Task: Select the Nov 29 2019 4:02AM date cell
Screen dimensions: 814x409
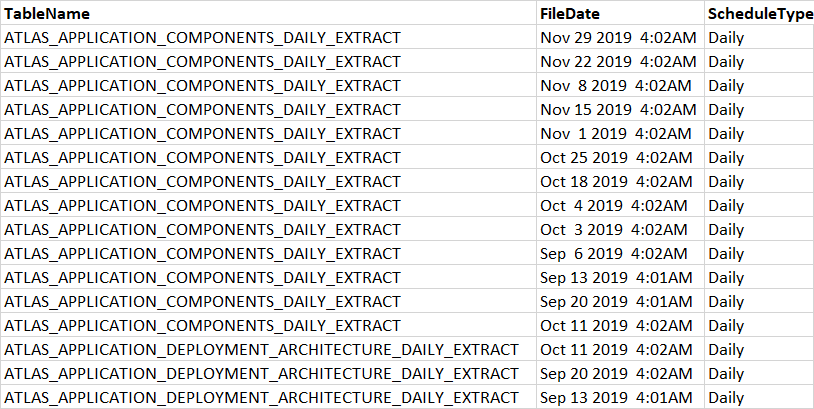Action: [x=618, y=38]
